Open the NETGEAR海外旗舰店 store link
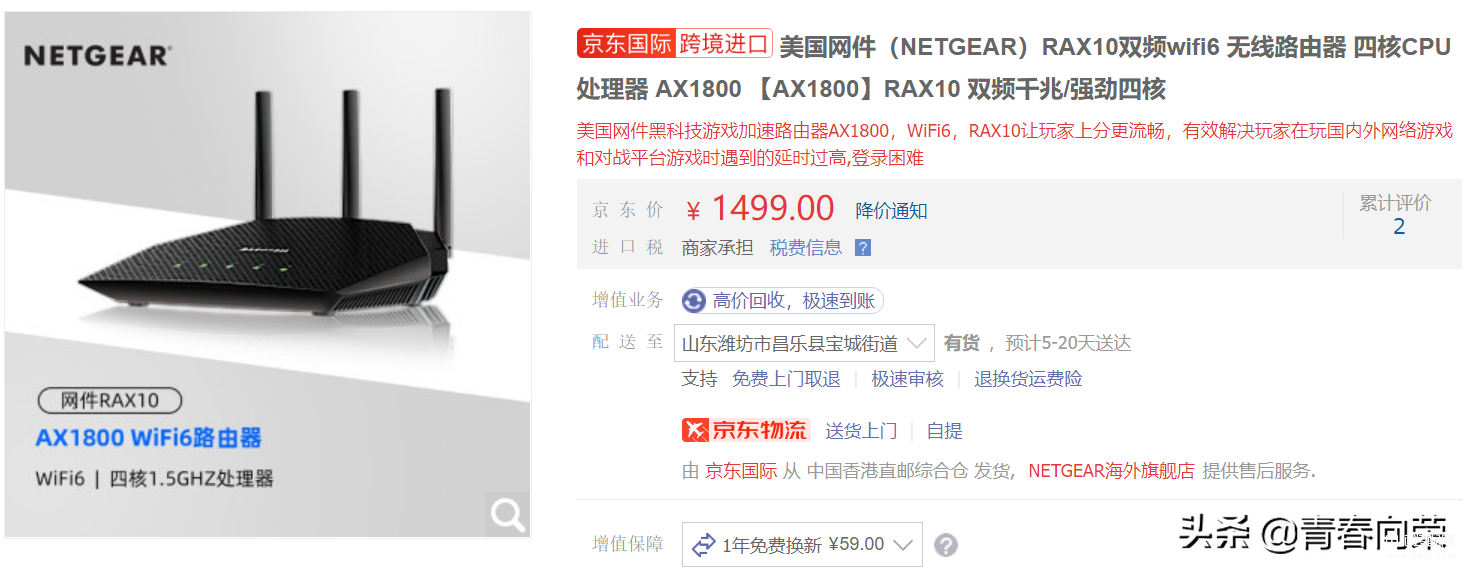Image resolution: width=1465 pixels, height=569 pixels. [1111, 471]
